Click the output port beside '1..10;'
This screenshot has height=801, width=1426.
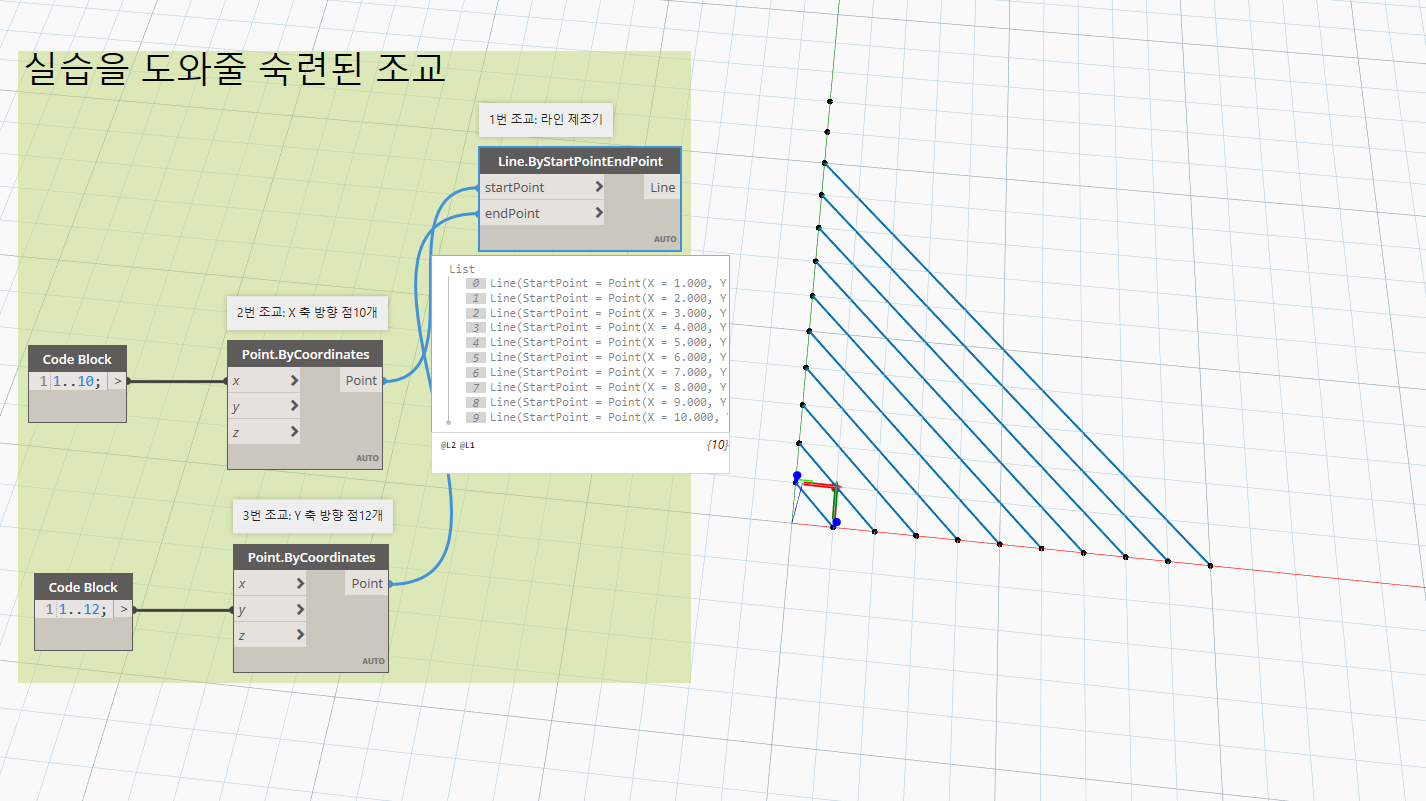point(117,381)
